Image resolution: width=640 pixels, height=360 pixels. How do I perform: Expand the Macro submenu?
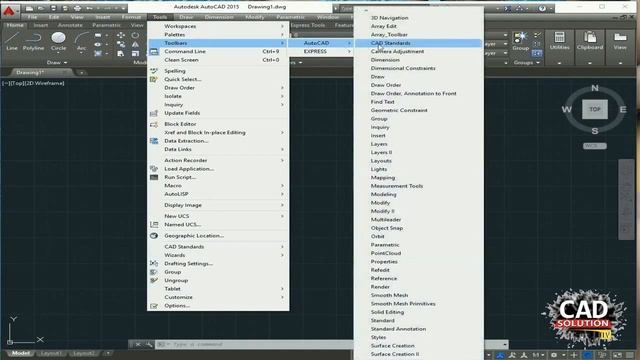(218, 186)
